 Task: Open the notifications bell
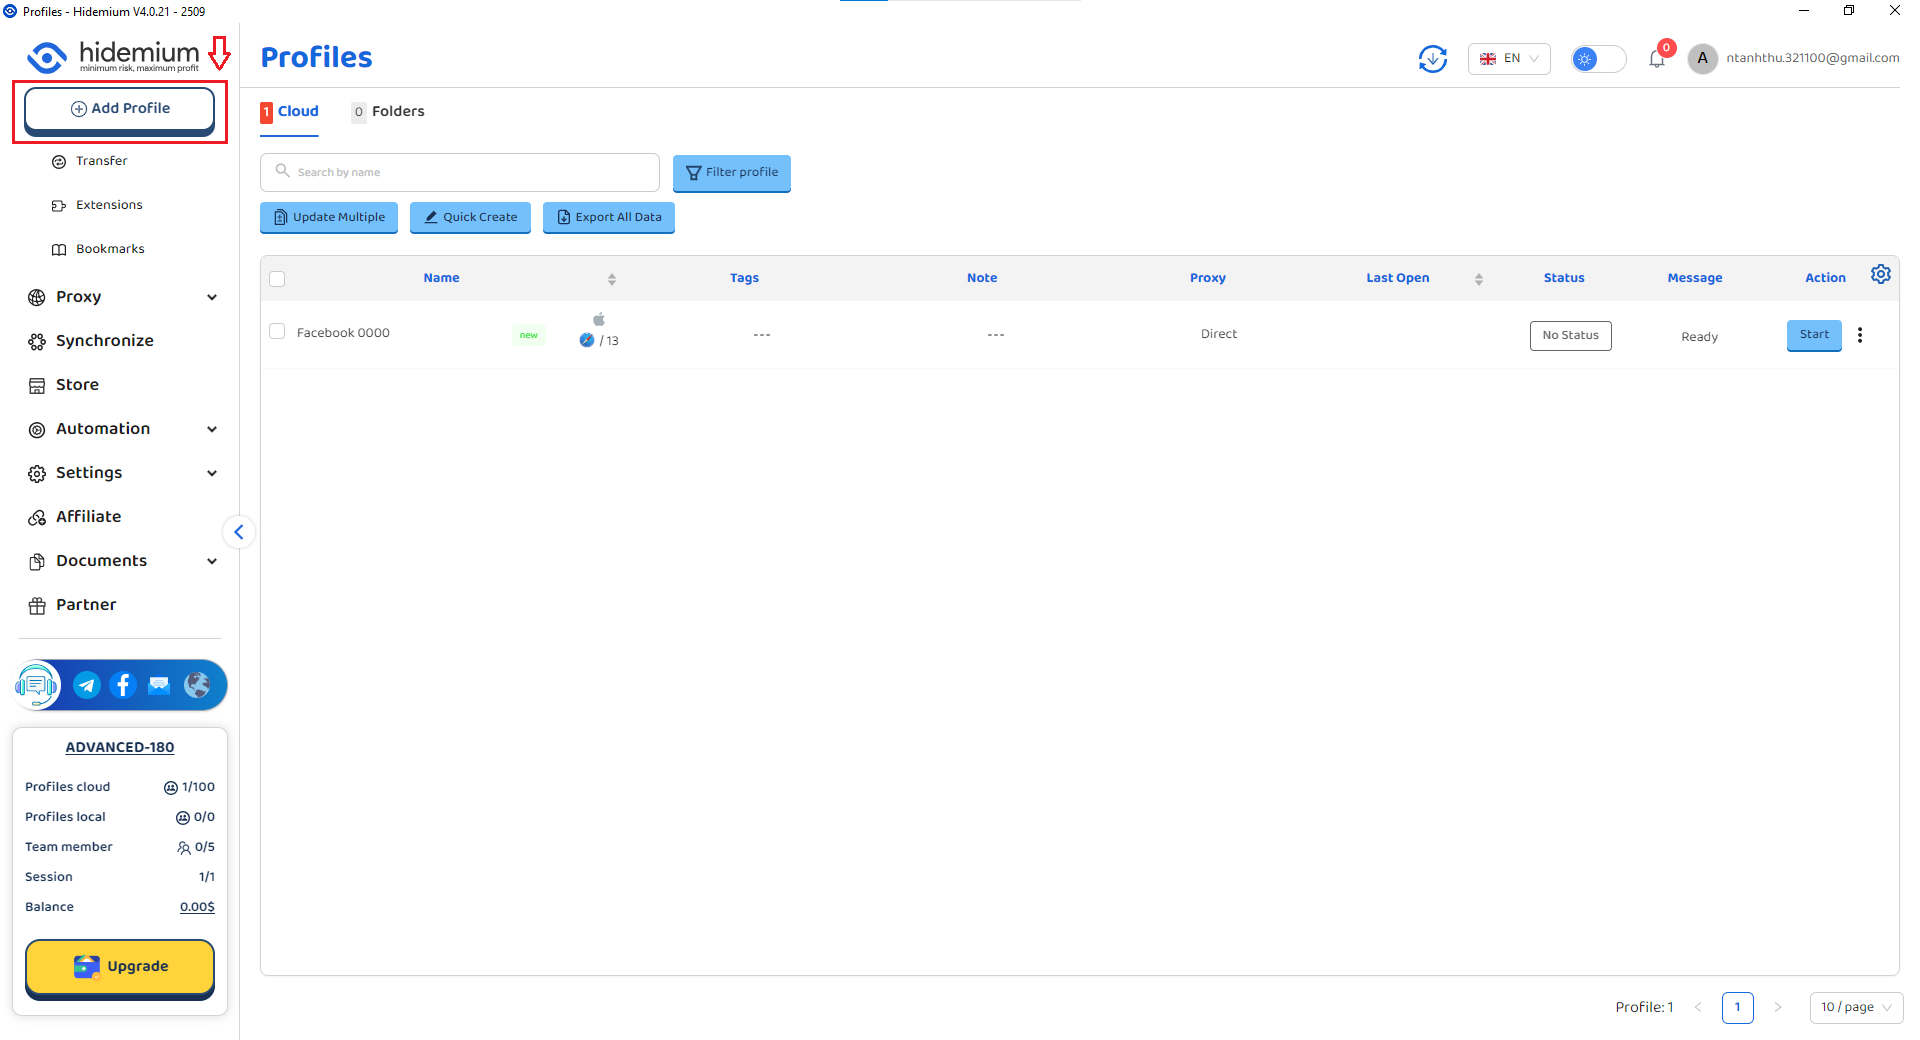point(1657,59)
